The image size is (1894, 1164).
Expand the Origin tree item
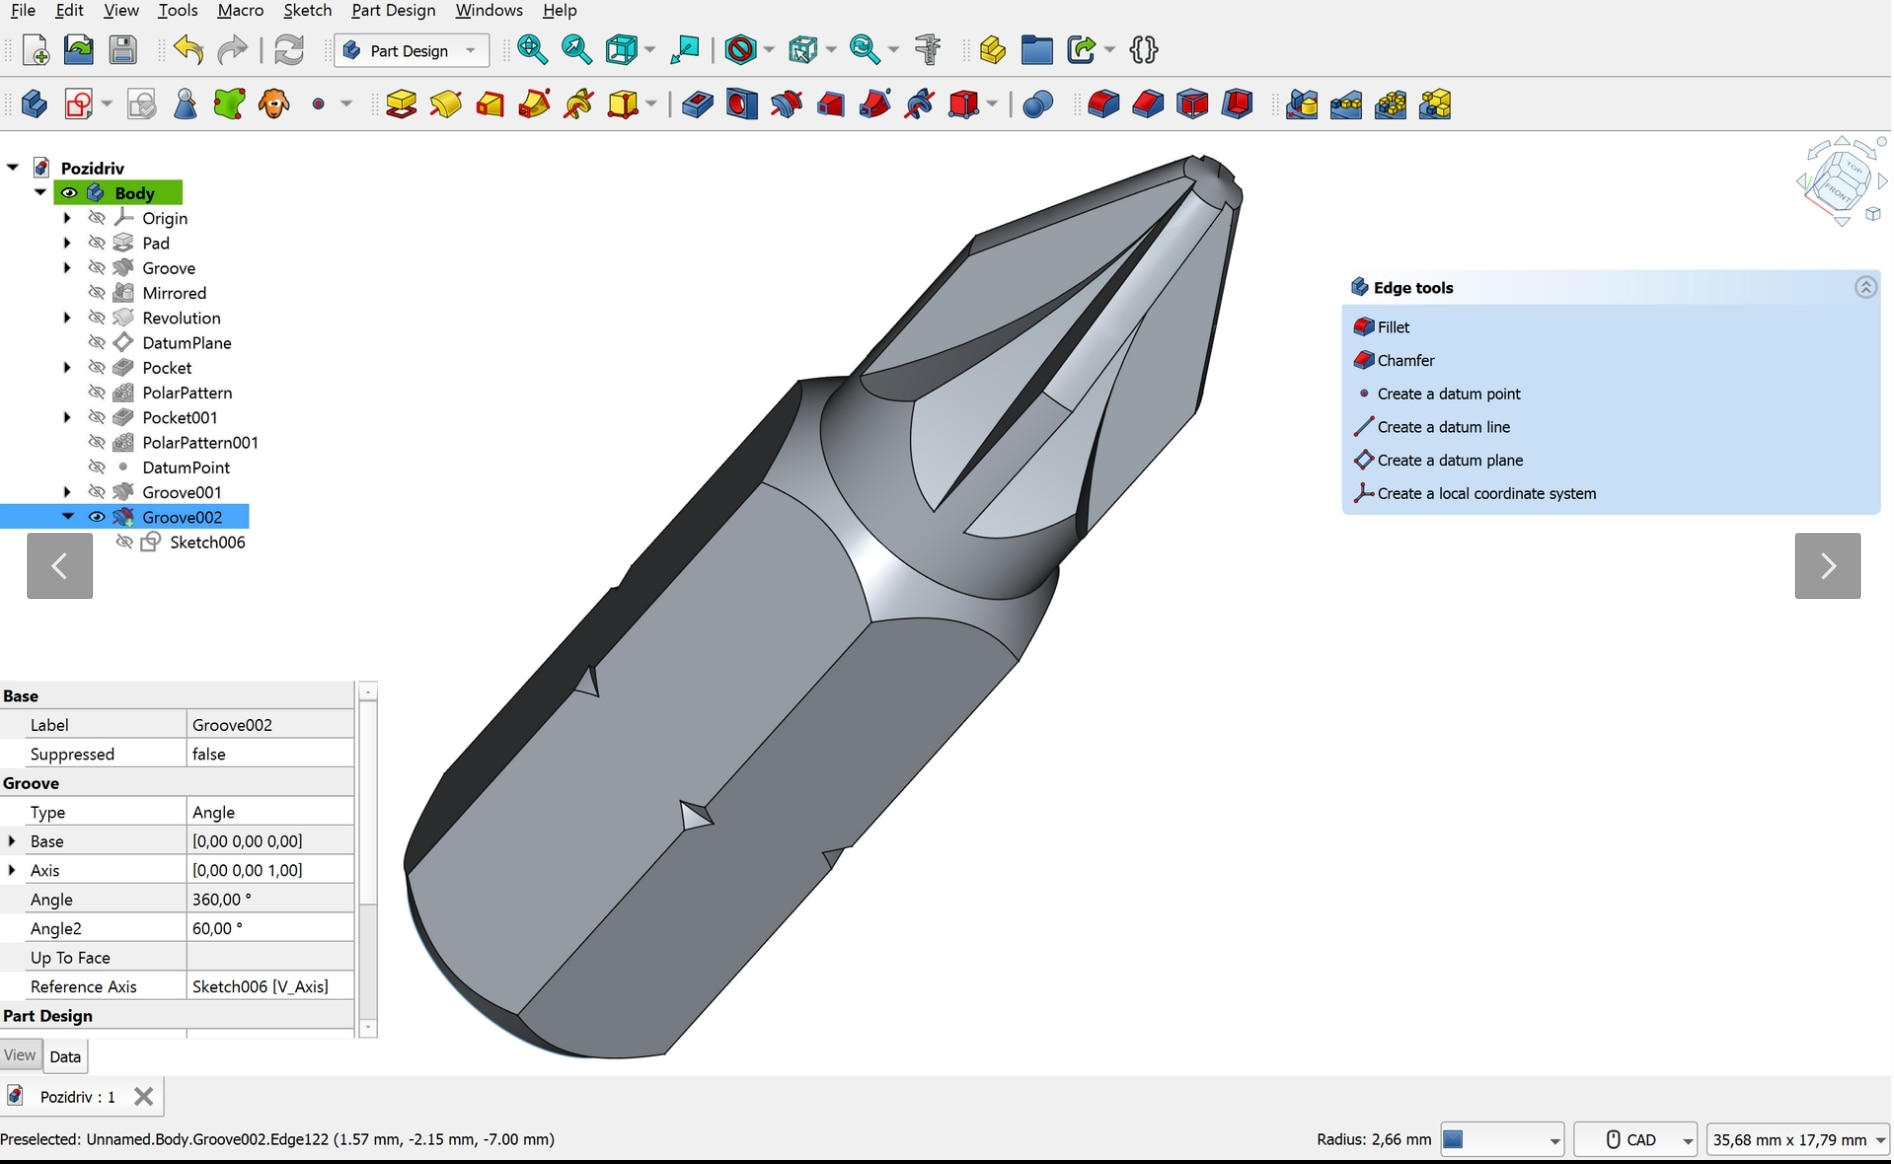66,217
